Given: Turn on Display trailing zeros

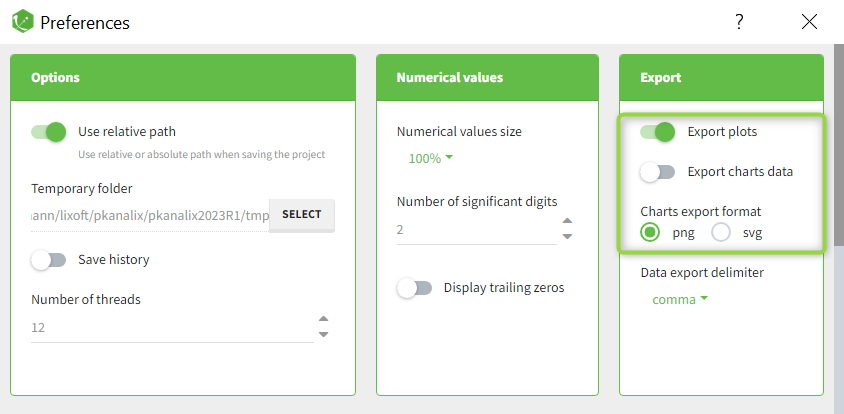Looking at the screenshot, I should point(415,288).
